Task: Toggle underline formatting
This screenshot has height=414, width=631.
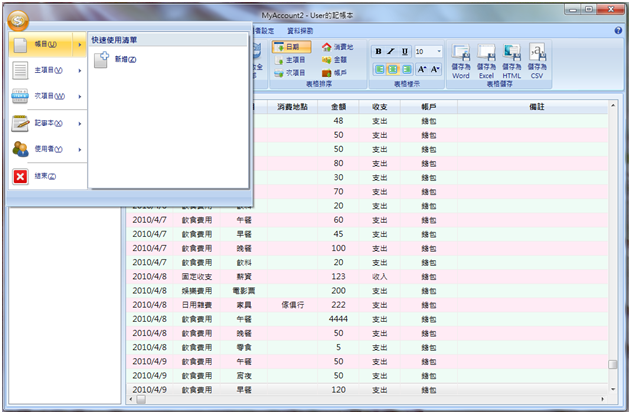Action: point(405,51)
